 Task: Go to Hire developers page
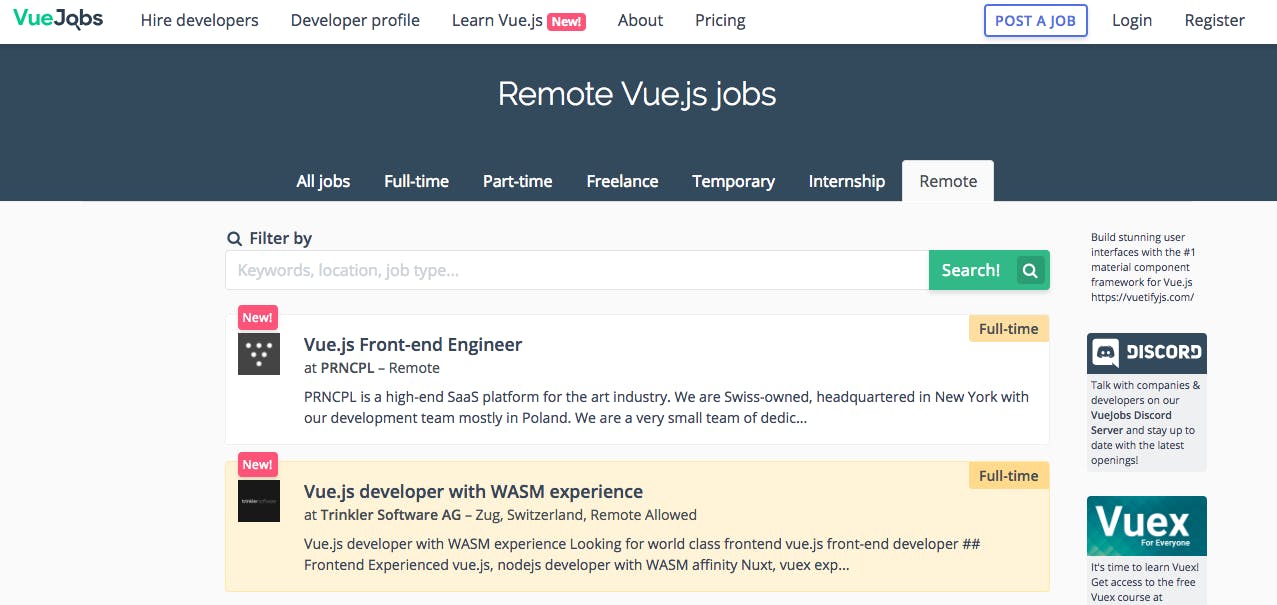pyautogui.click(x=199, y=20)
